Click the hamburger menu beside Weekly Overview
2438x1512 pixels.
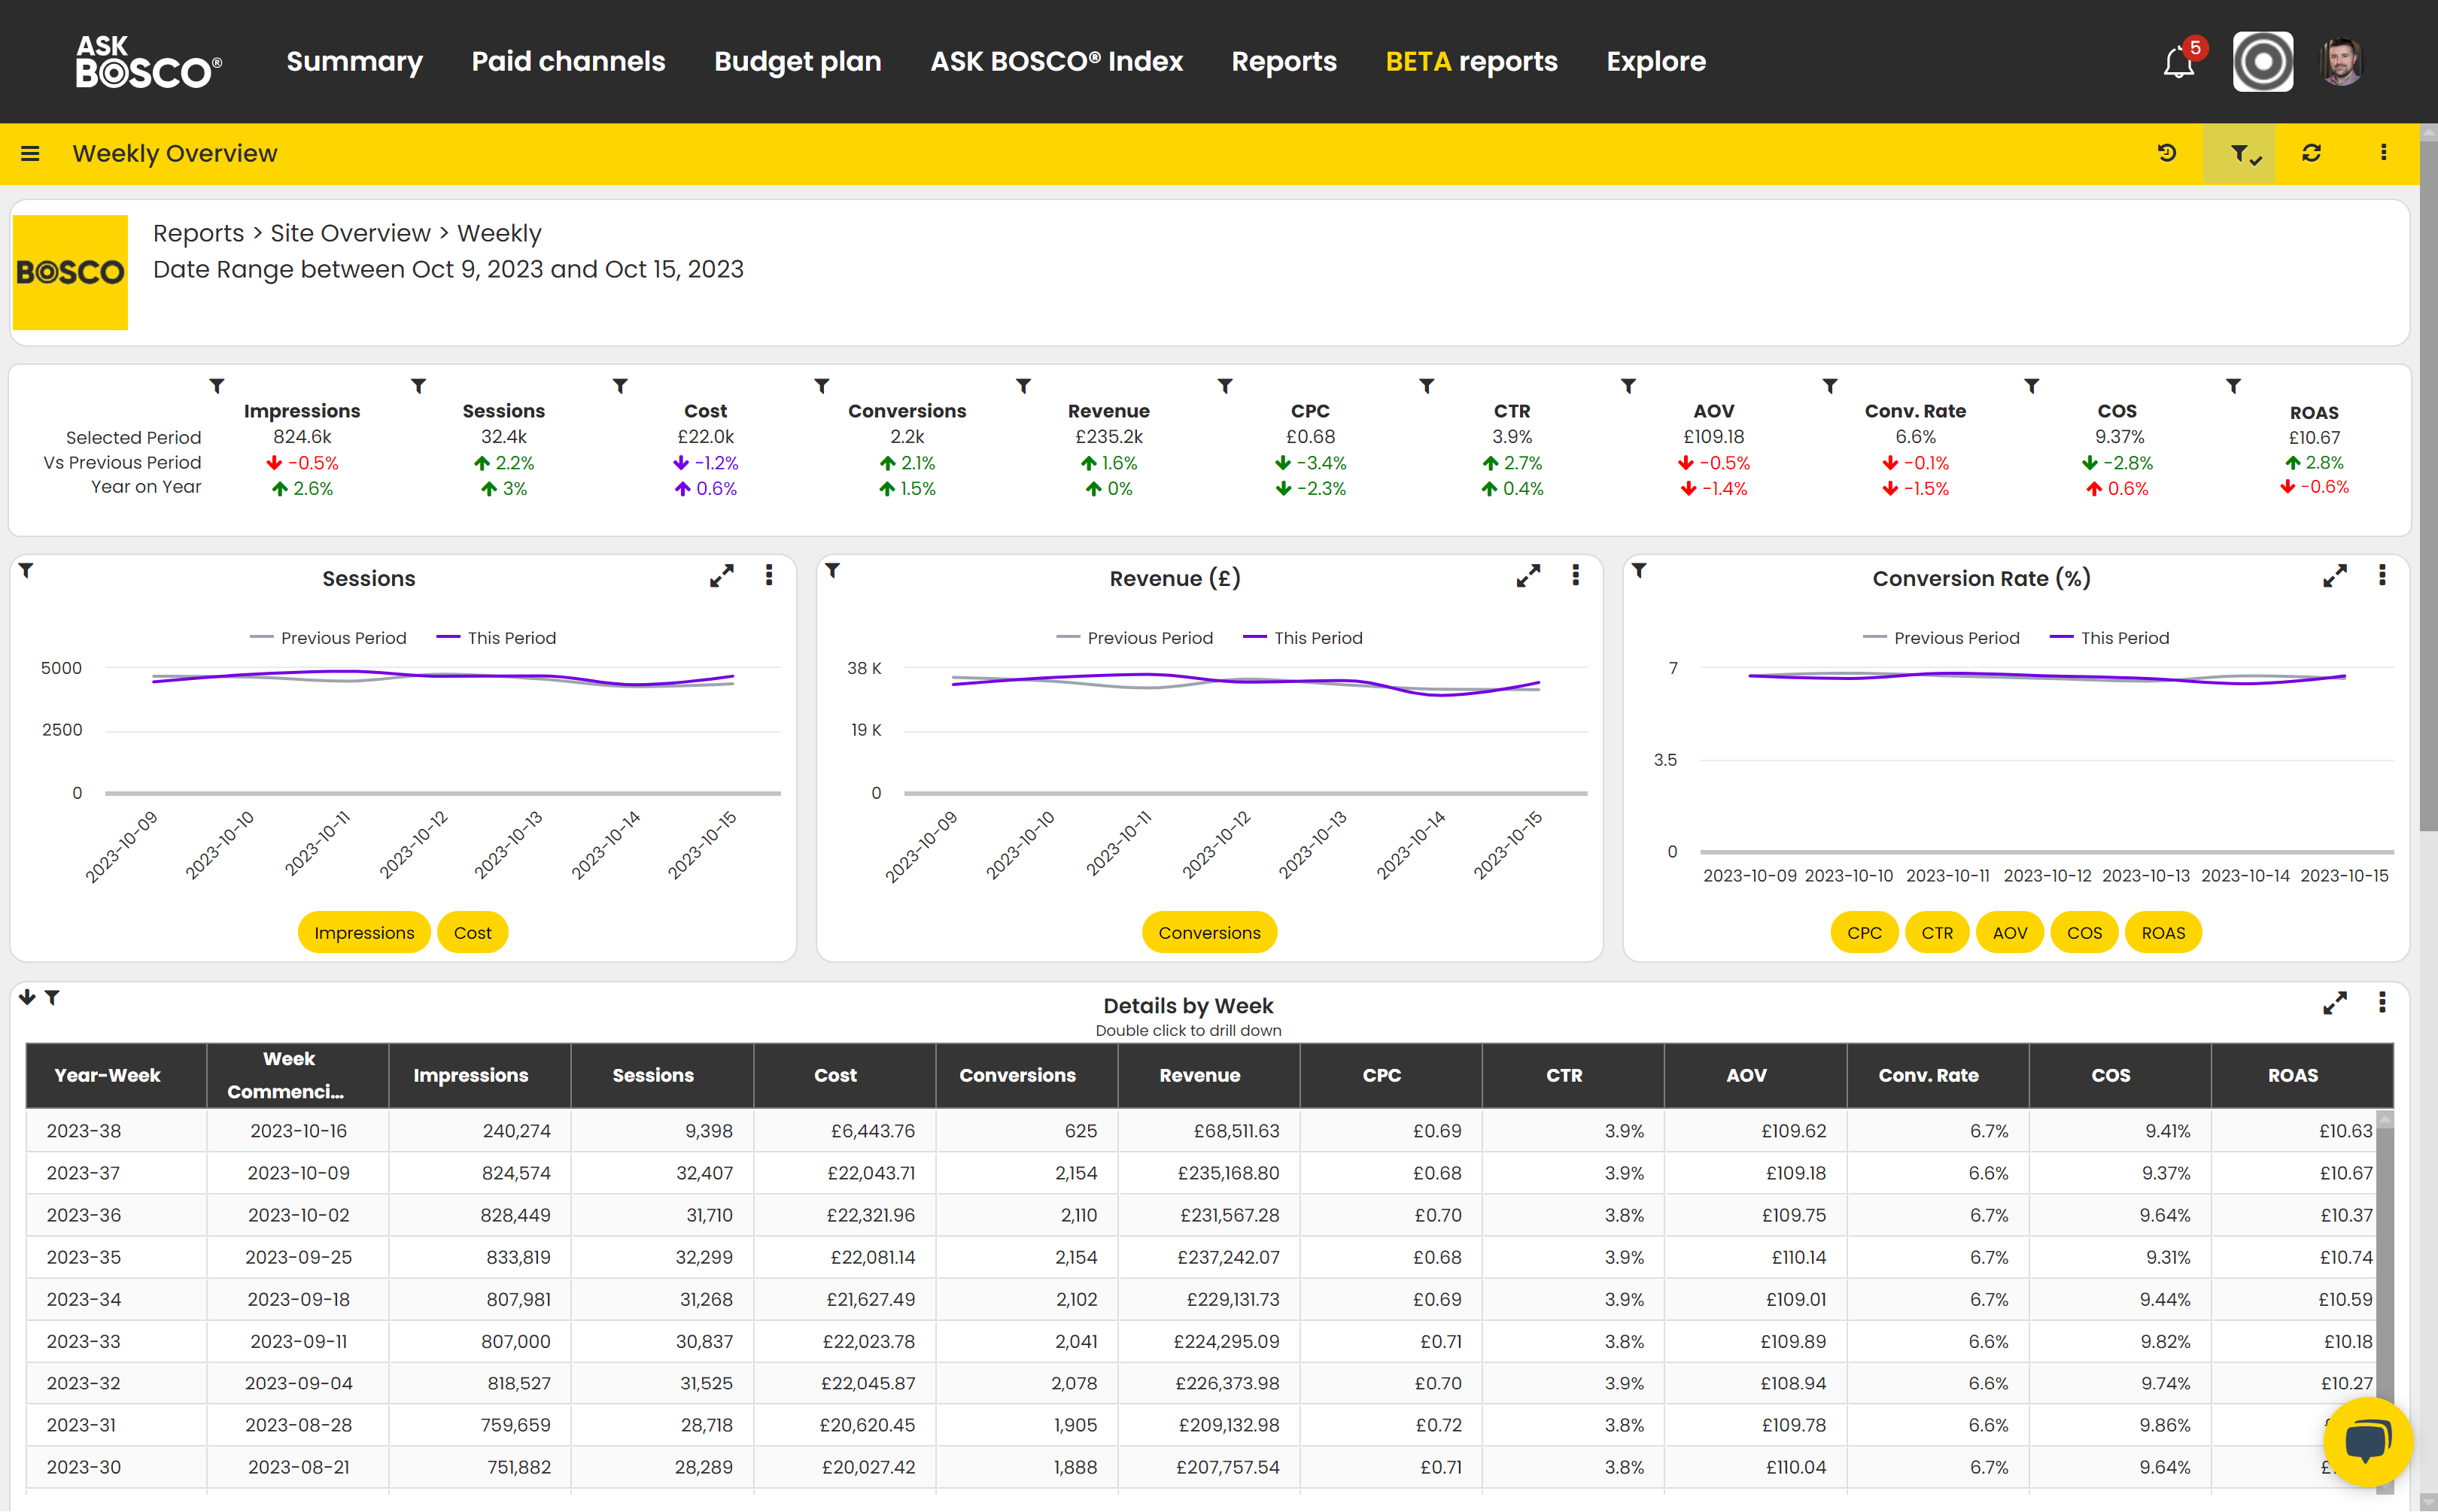point(30,154)
